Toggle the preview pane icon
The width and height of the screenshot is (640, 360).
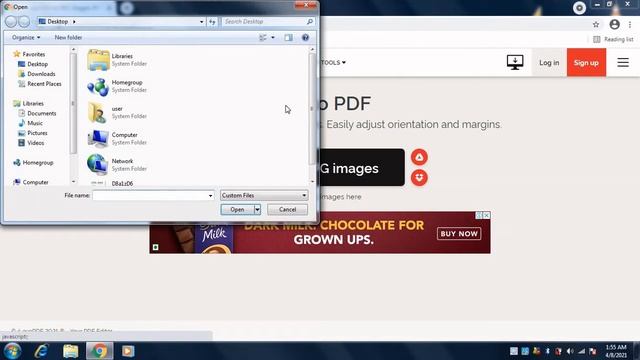[289, 38]
